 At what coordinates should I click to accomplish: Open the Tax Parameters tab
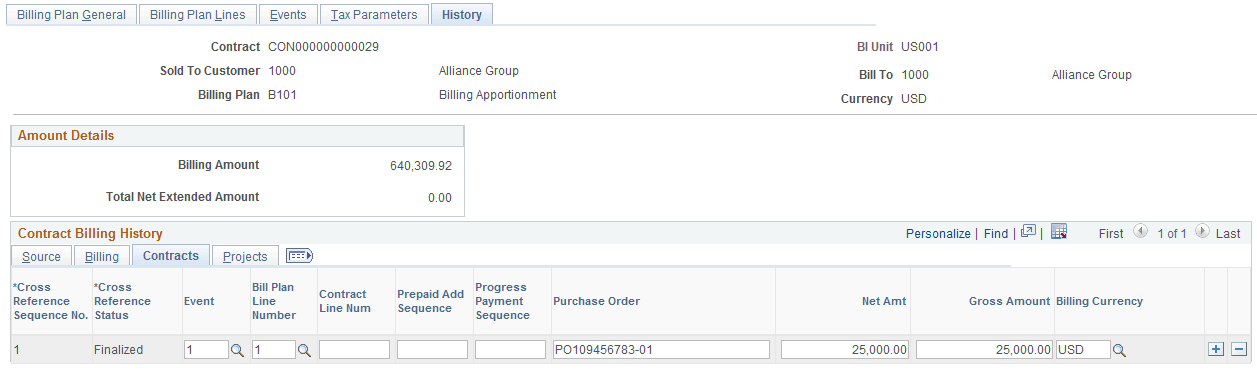click(374, 15)
